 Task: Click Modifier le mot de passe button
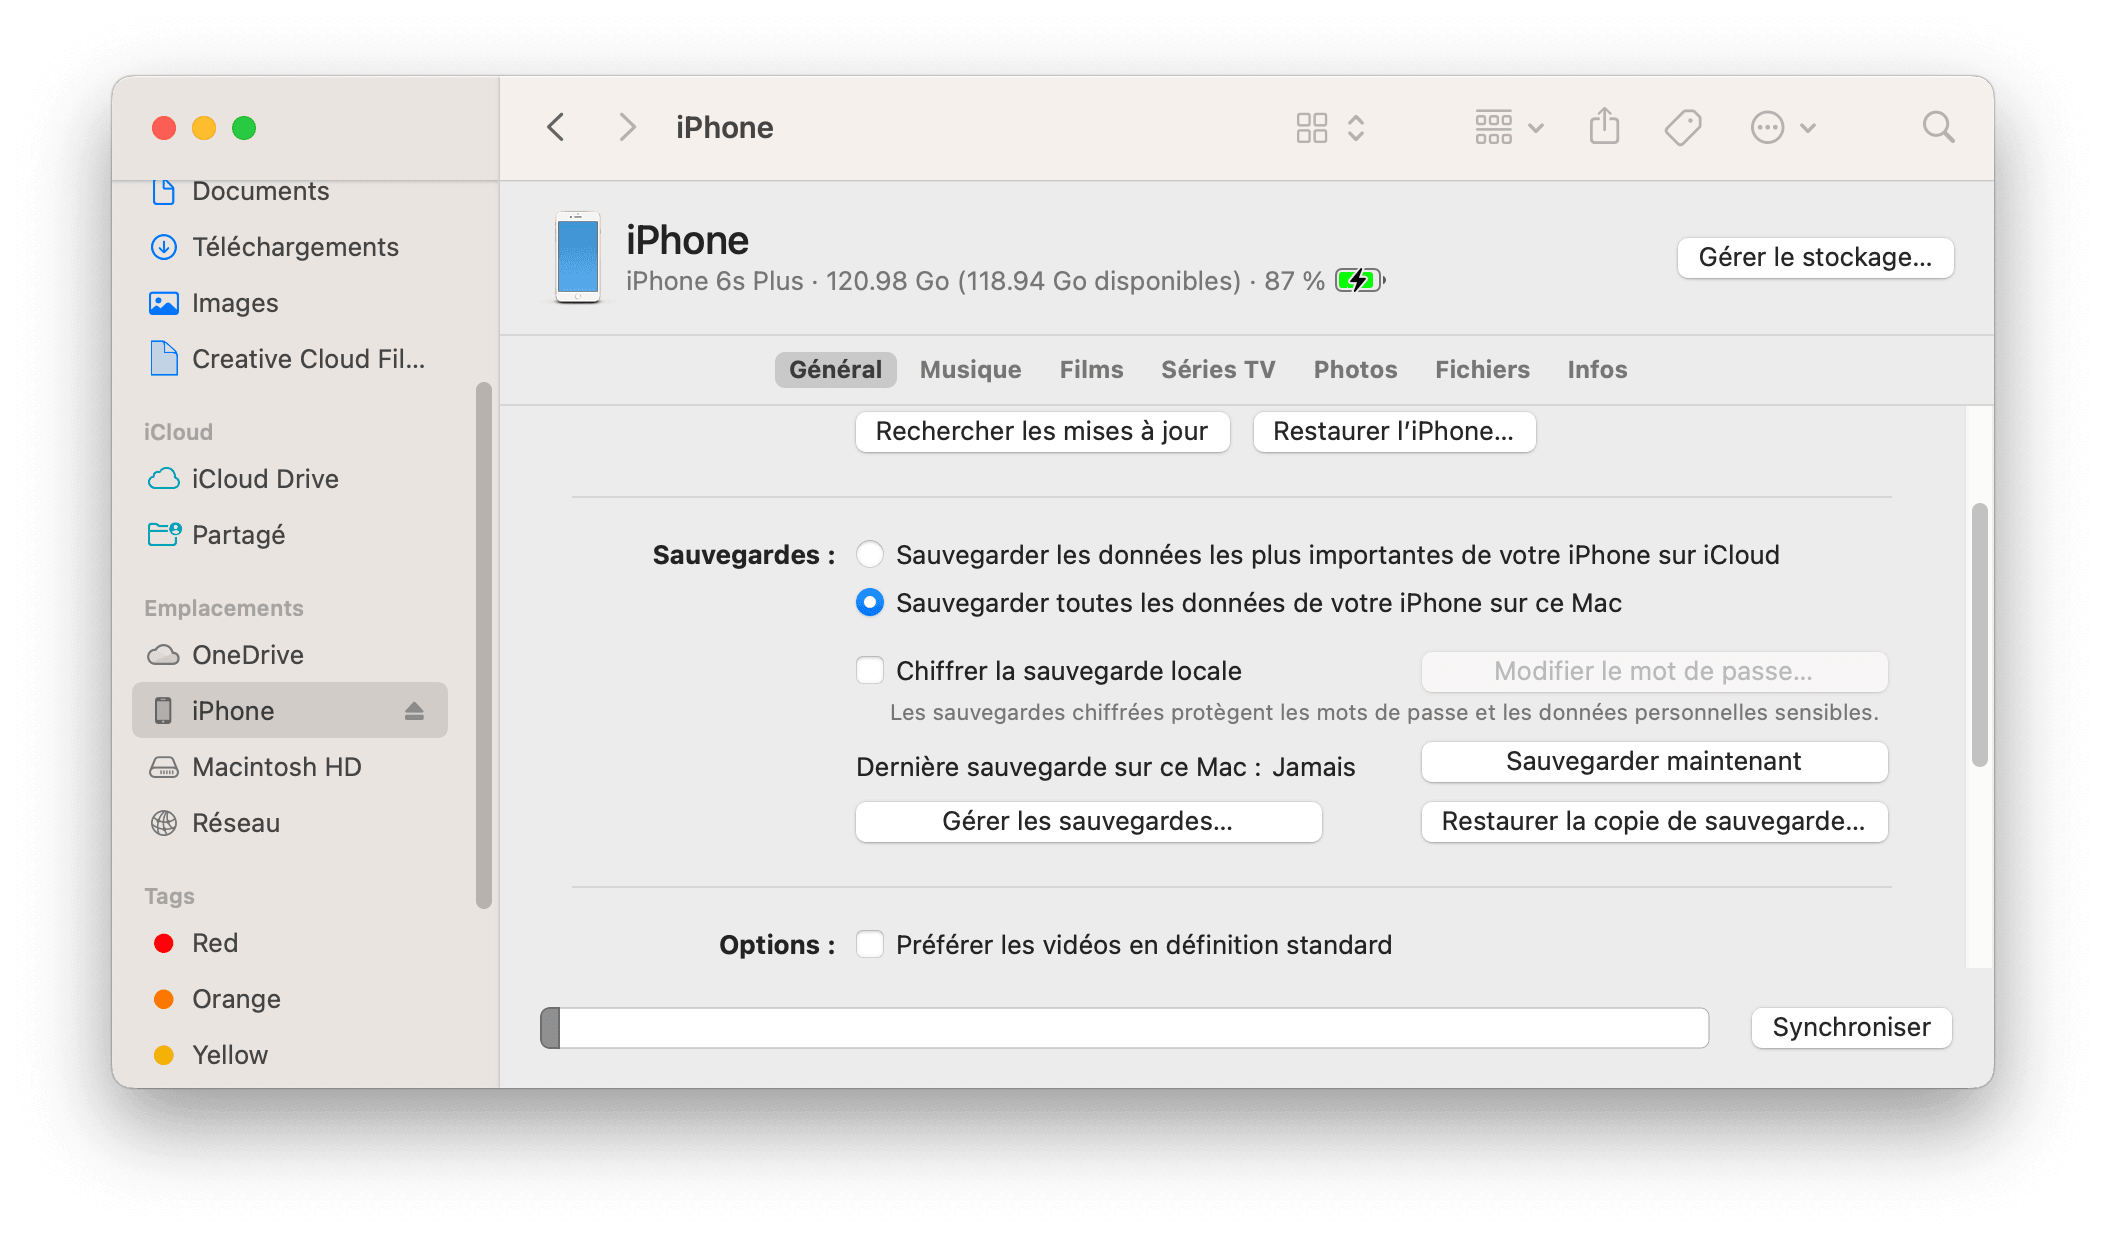pyautogui.click(x=1654, y=671)
